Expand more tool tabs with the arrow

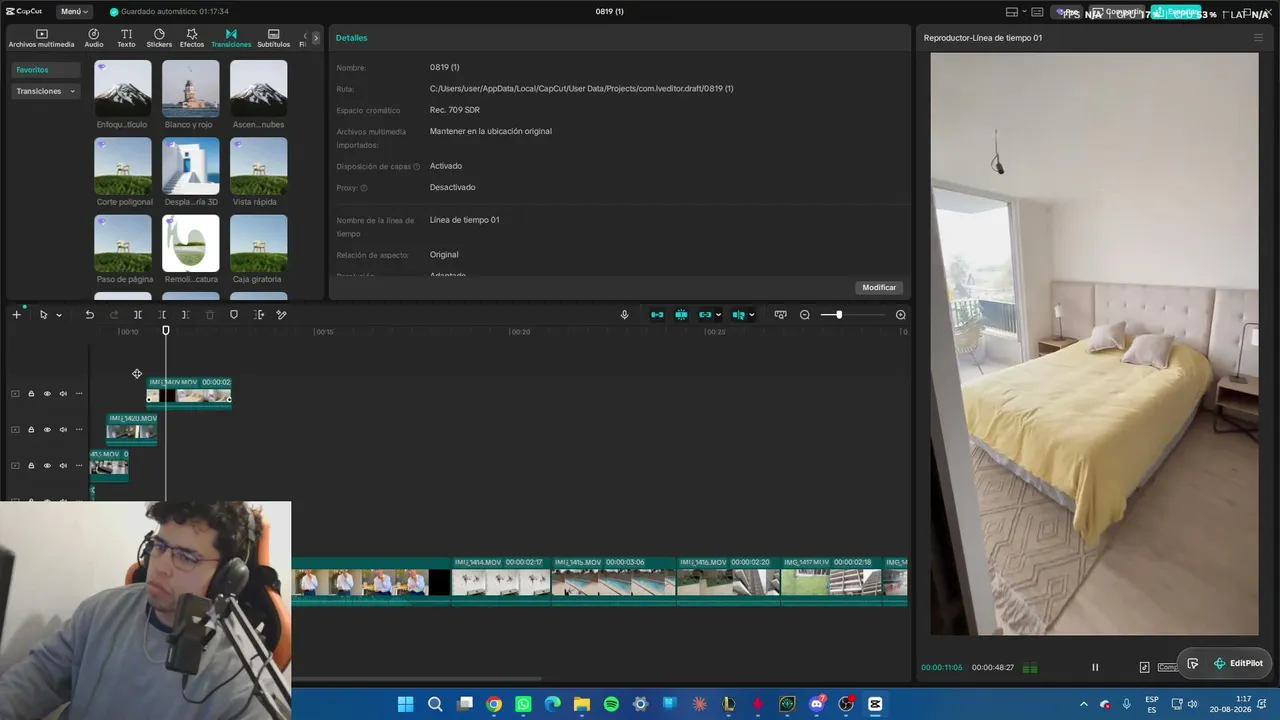pos(316,38)
